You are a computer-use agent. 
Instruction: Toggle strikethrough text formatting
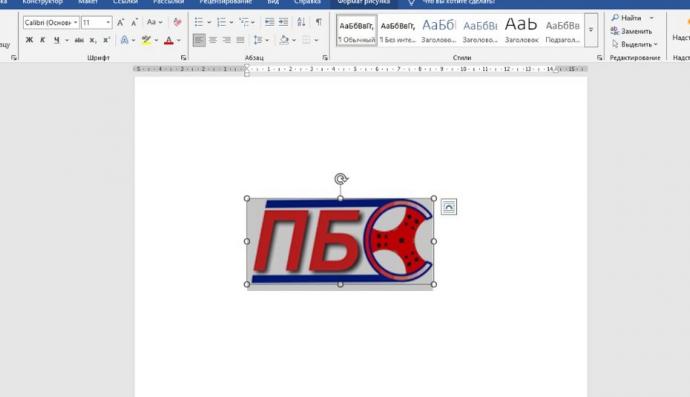[x=79, y=40]
